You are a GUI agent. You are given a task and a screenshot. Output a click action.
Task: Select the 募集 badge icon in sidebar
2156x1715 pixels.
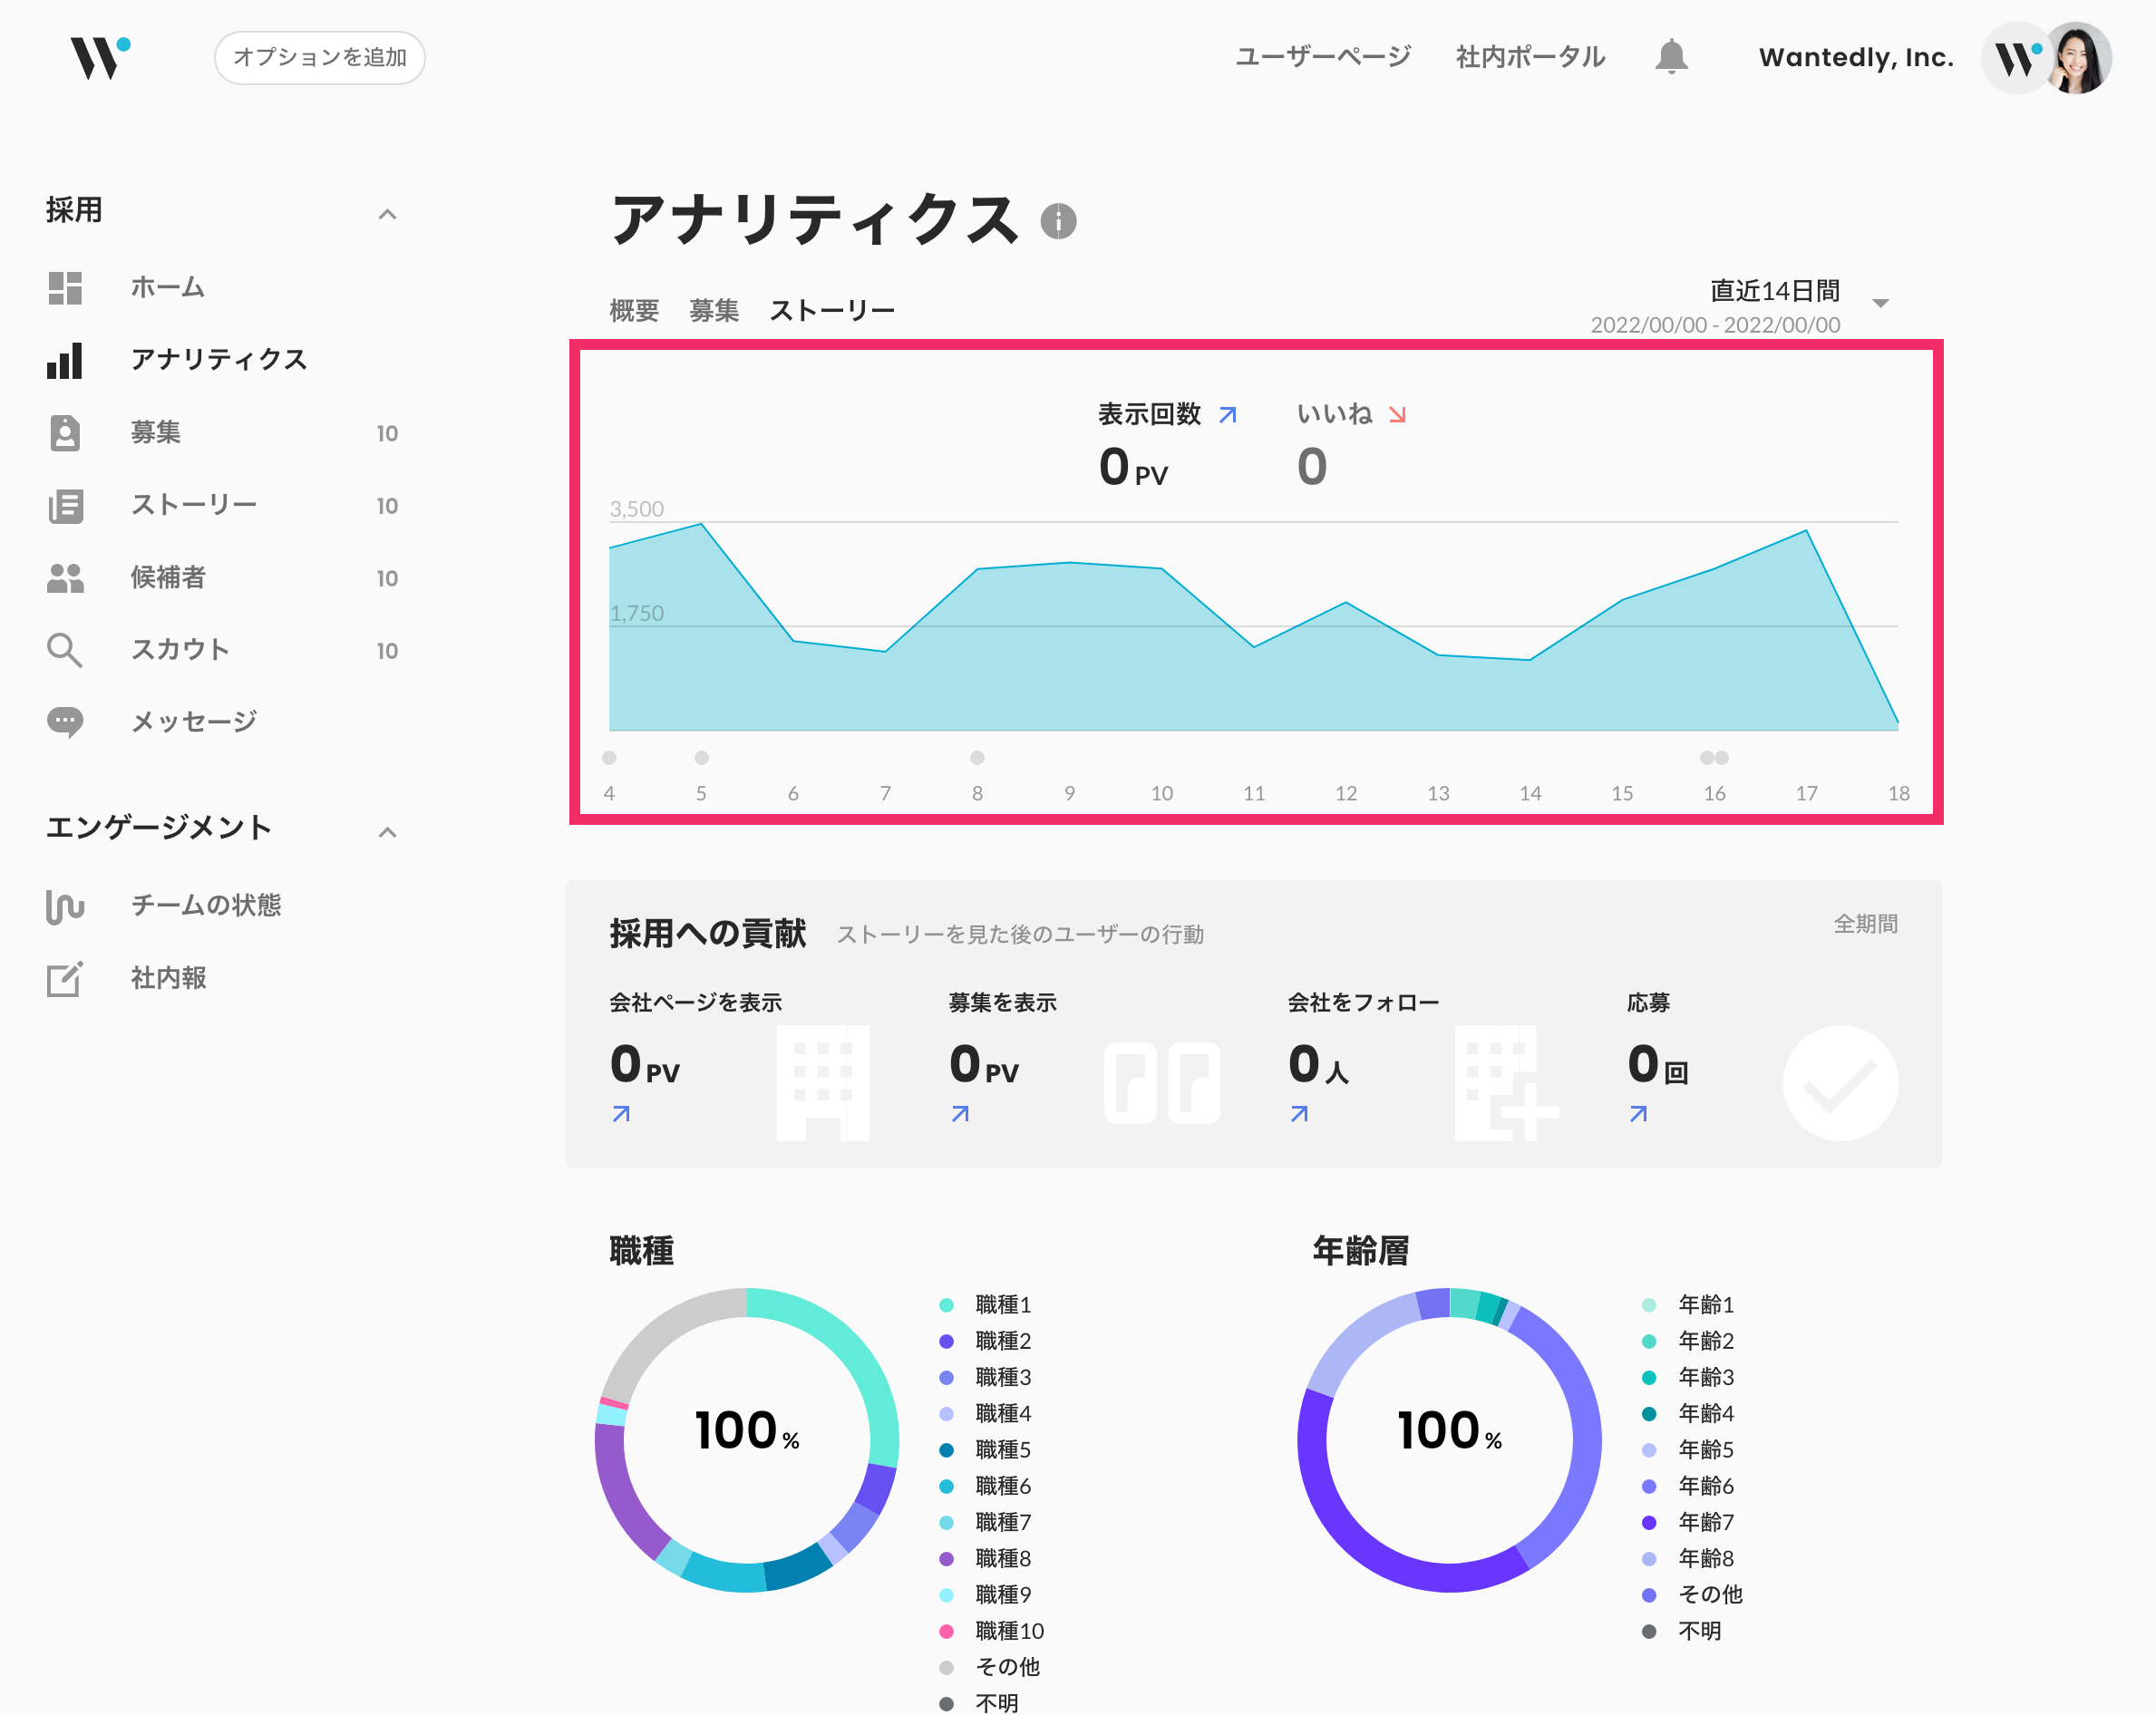tap(65, 432)
